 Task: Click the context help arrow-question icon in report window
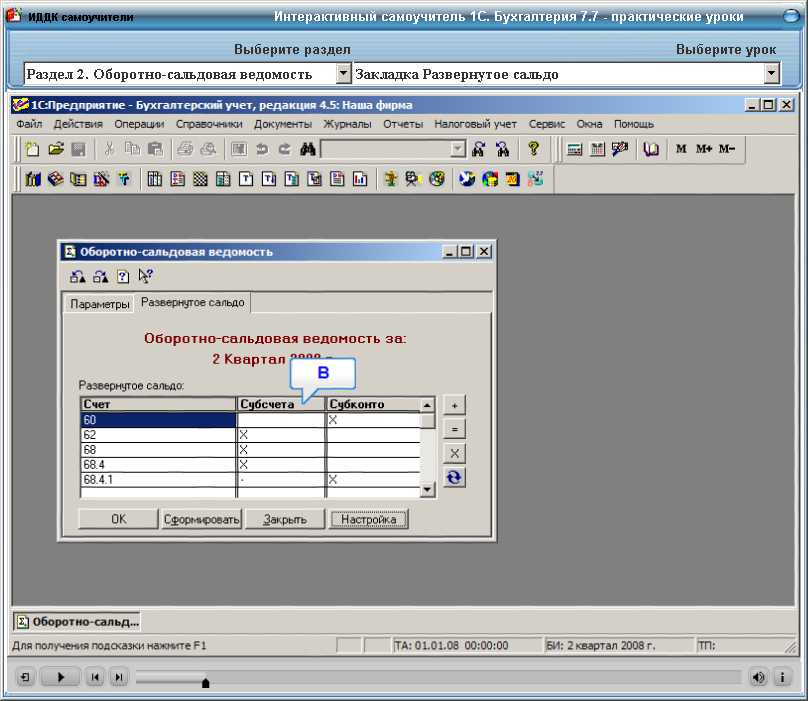click(x=145, y=276)
